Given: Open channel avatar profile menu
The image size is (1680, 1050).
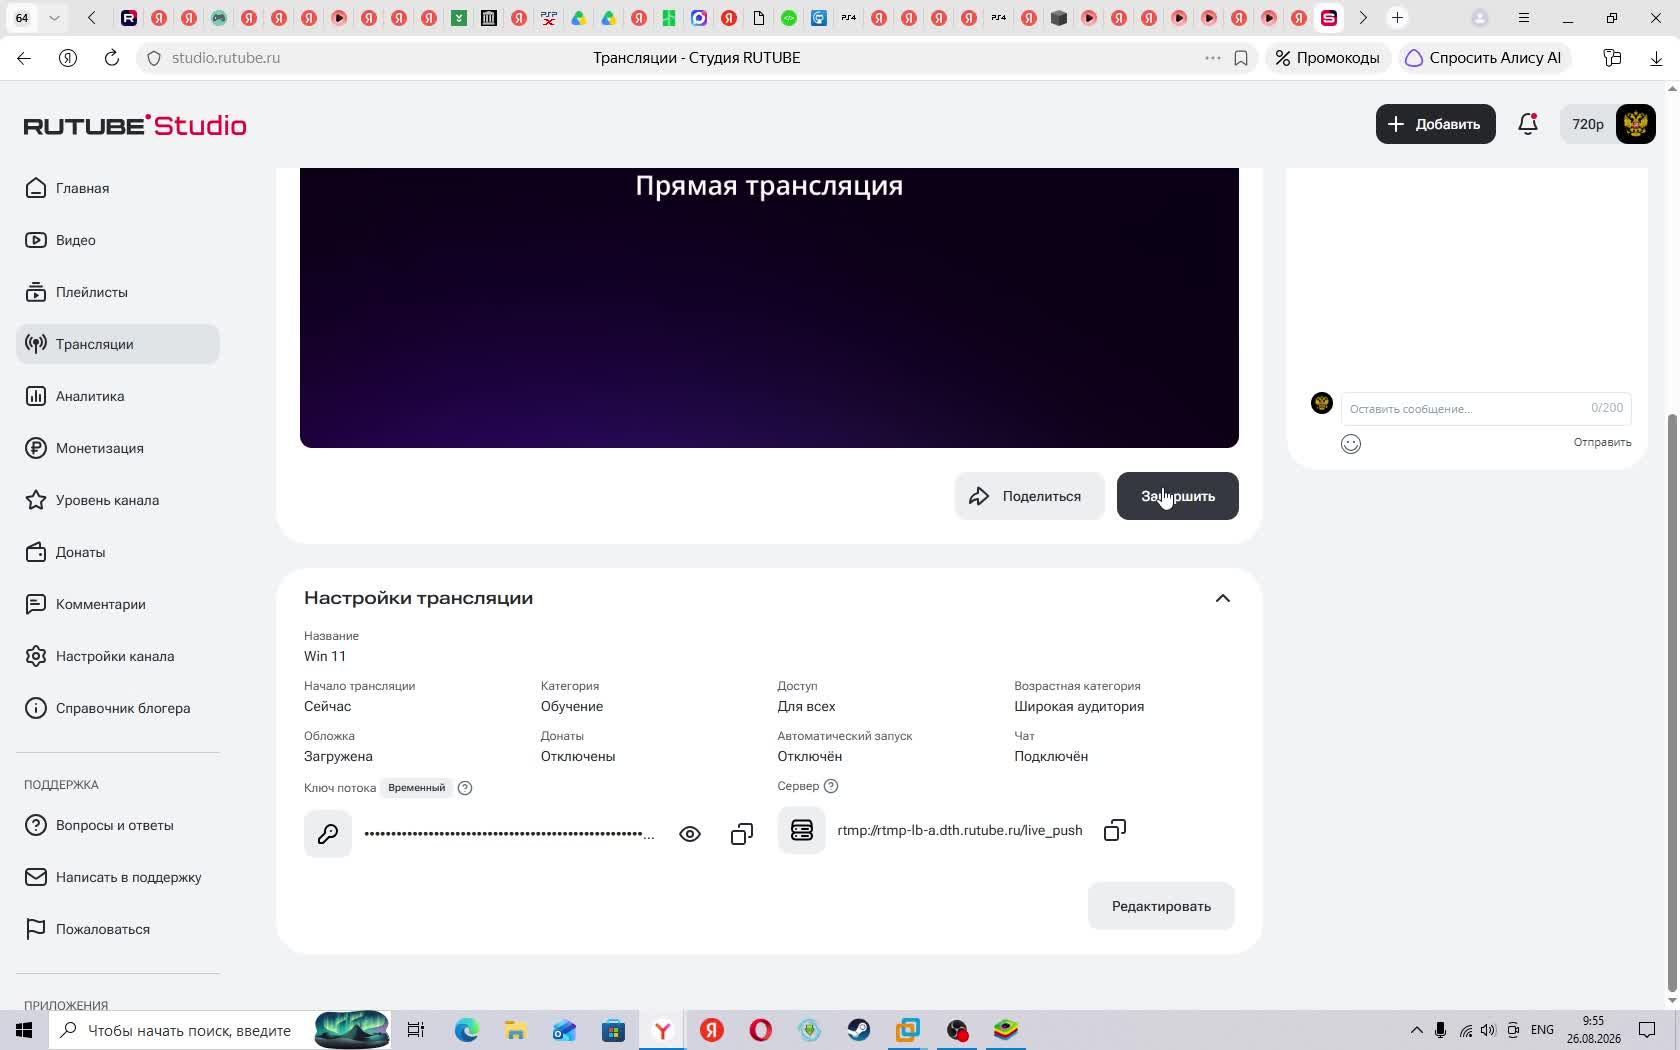Looking at the screenshot, I should (1636, 124).
